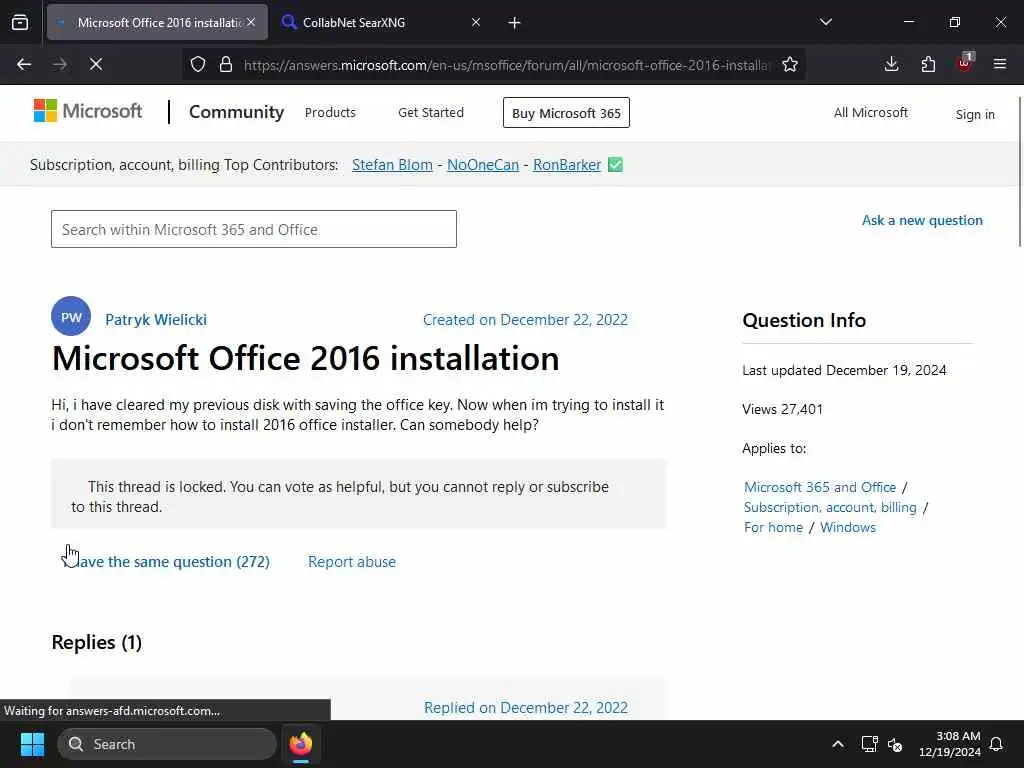Screen dimensions: 1024x768
Task: Open Microsoft 365 and Office category
Action: (820, 487)
